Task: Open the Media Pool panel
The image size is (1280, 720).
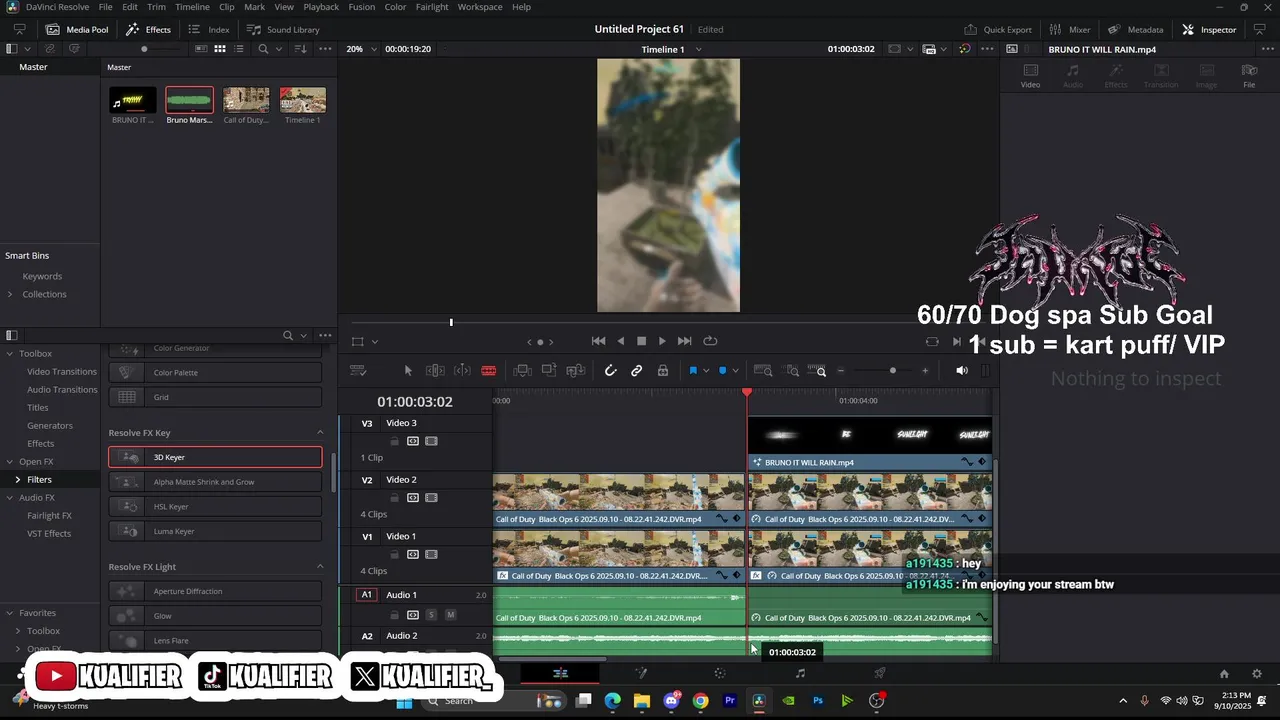Action: [77, 30]
